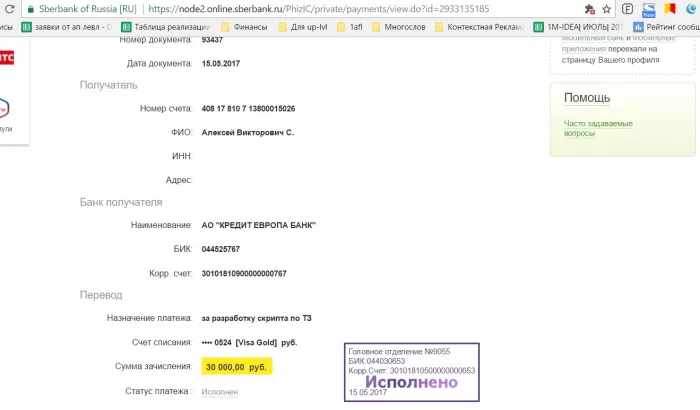Screen dimensions: 700x410
Task: Select corr. account '30101810900000000767'
Action: click(x=244, y=273)
